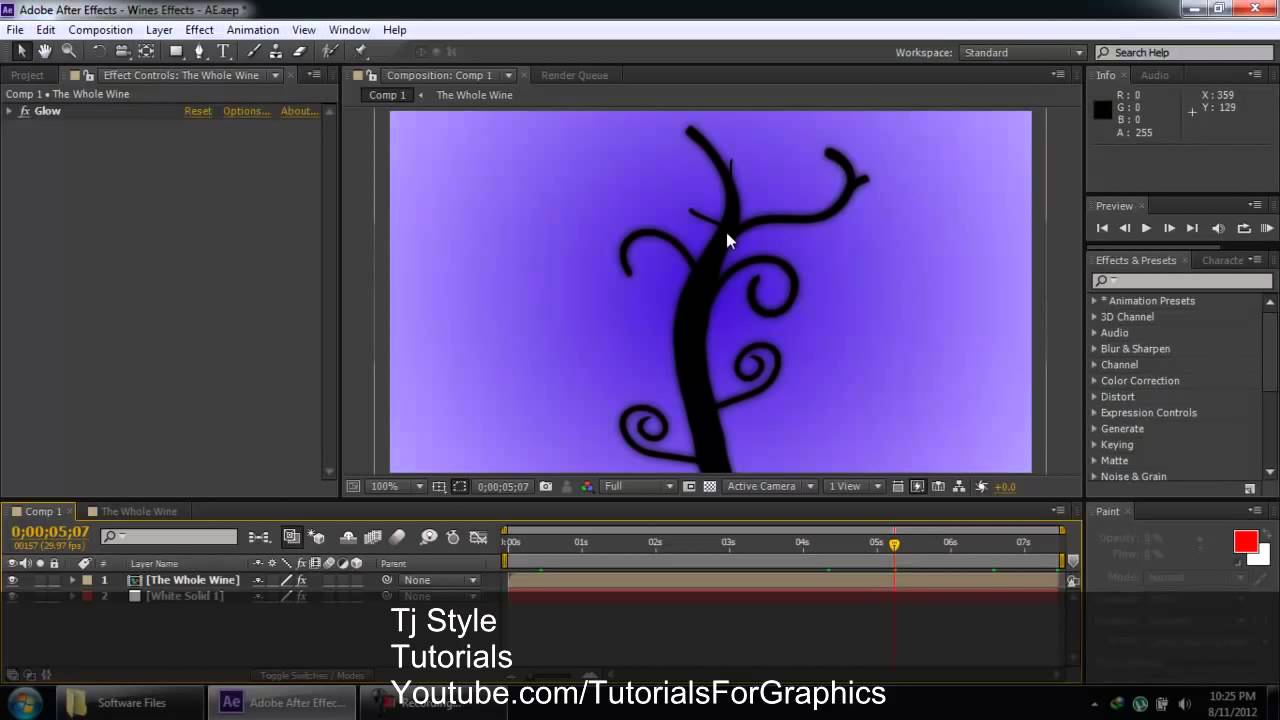Screen dimensions: 1280x720
Task: Open the Full resolution dropdown
Action: tap(639, 487)
